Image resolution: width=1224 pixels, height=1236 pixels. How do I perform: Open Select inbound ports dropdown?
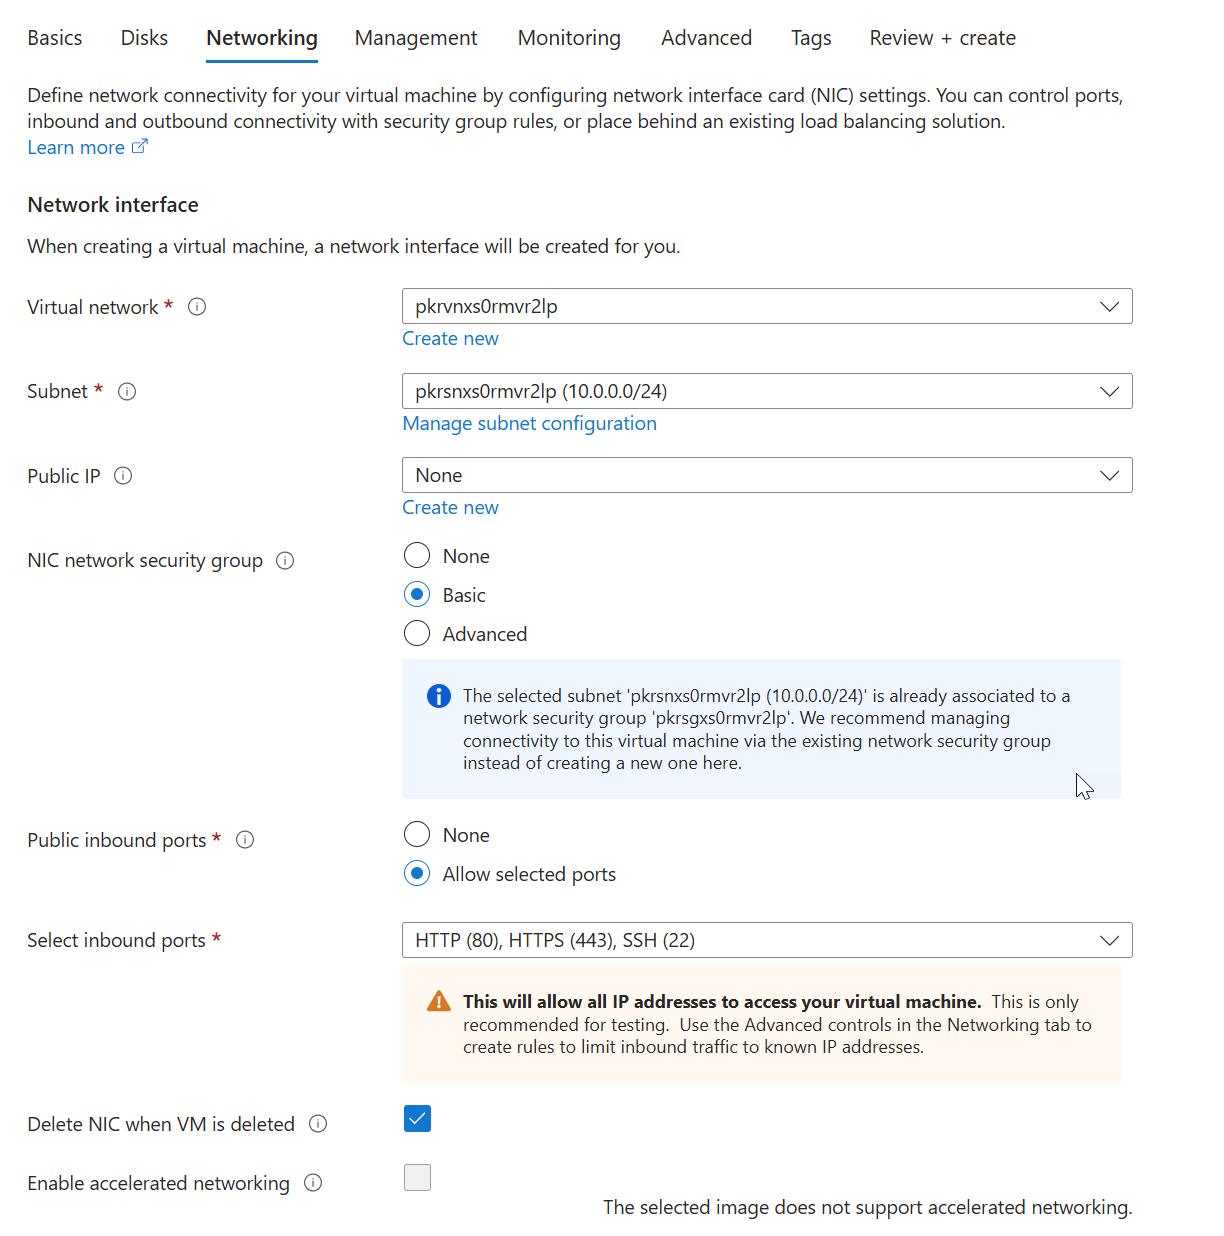(766, 940)
